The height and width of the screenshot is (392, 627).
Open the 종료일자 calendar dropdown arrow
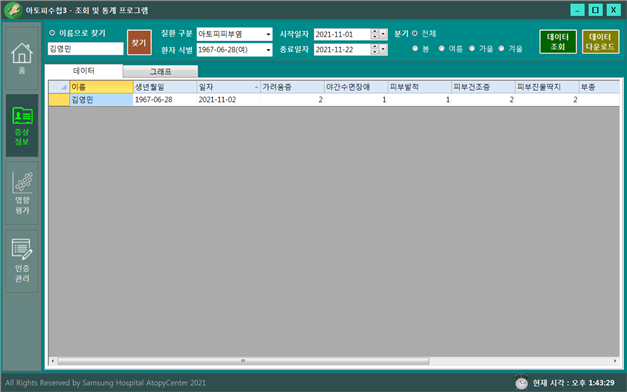[383, 50]
